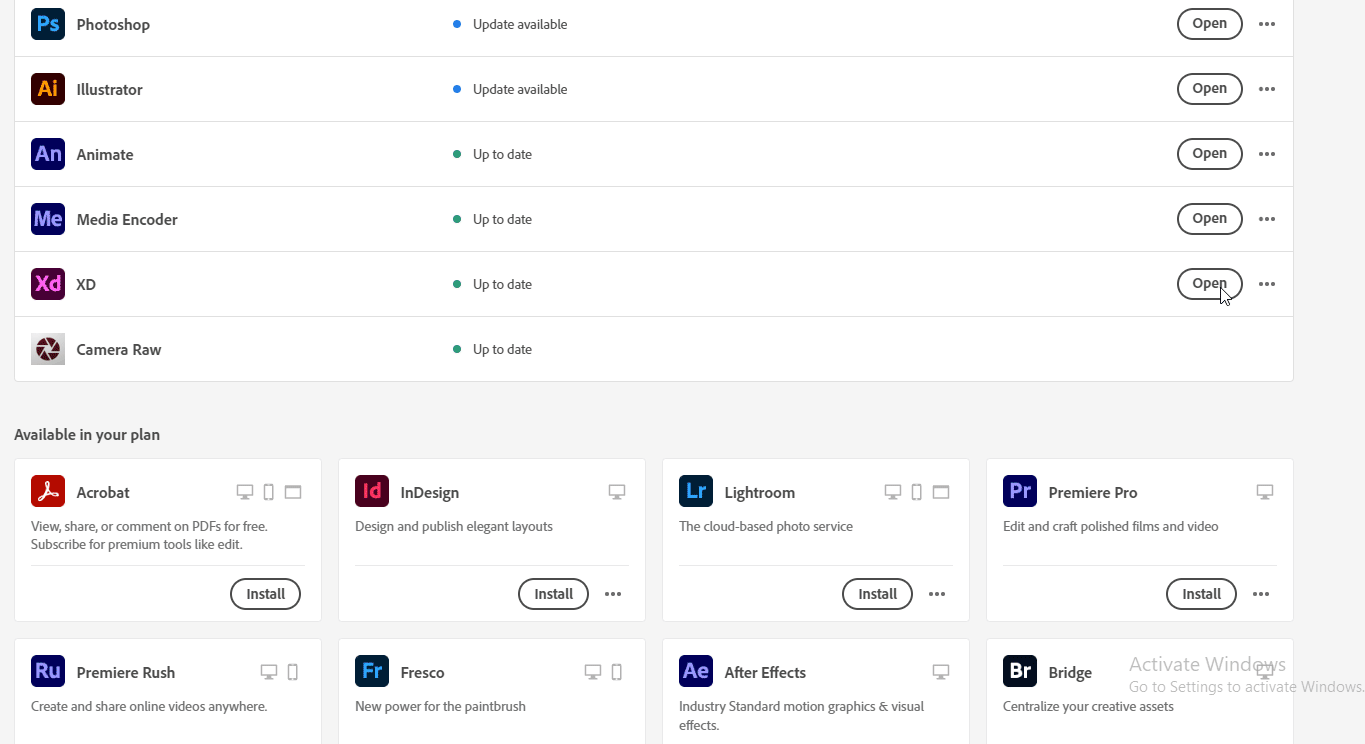This screenshot has height=744, width=1365.
Task: Open XD with its Open button
Action: click(1210, 284)
